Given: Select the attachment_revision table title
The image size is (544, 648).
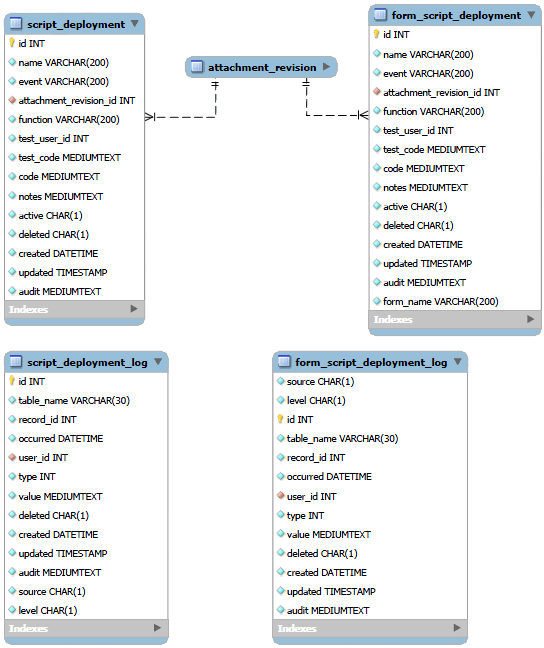Looking at the screenshot, I should click(262, 67).
